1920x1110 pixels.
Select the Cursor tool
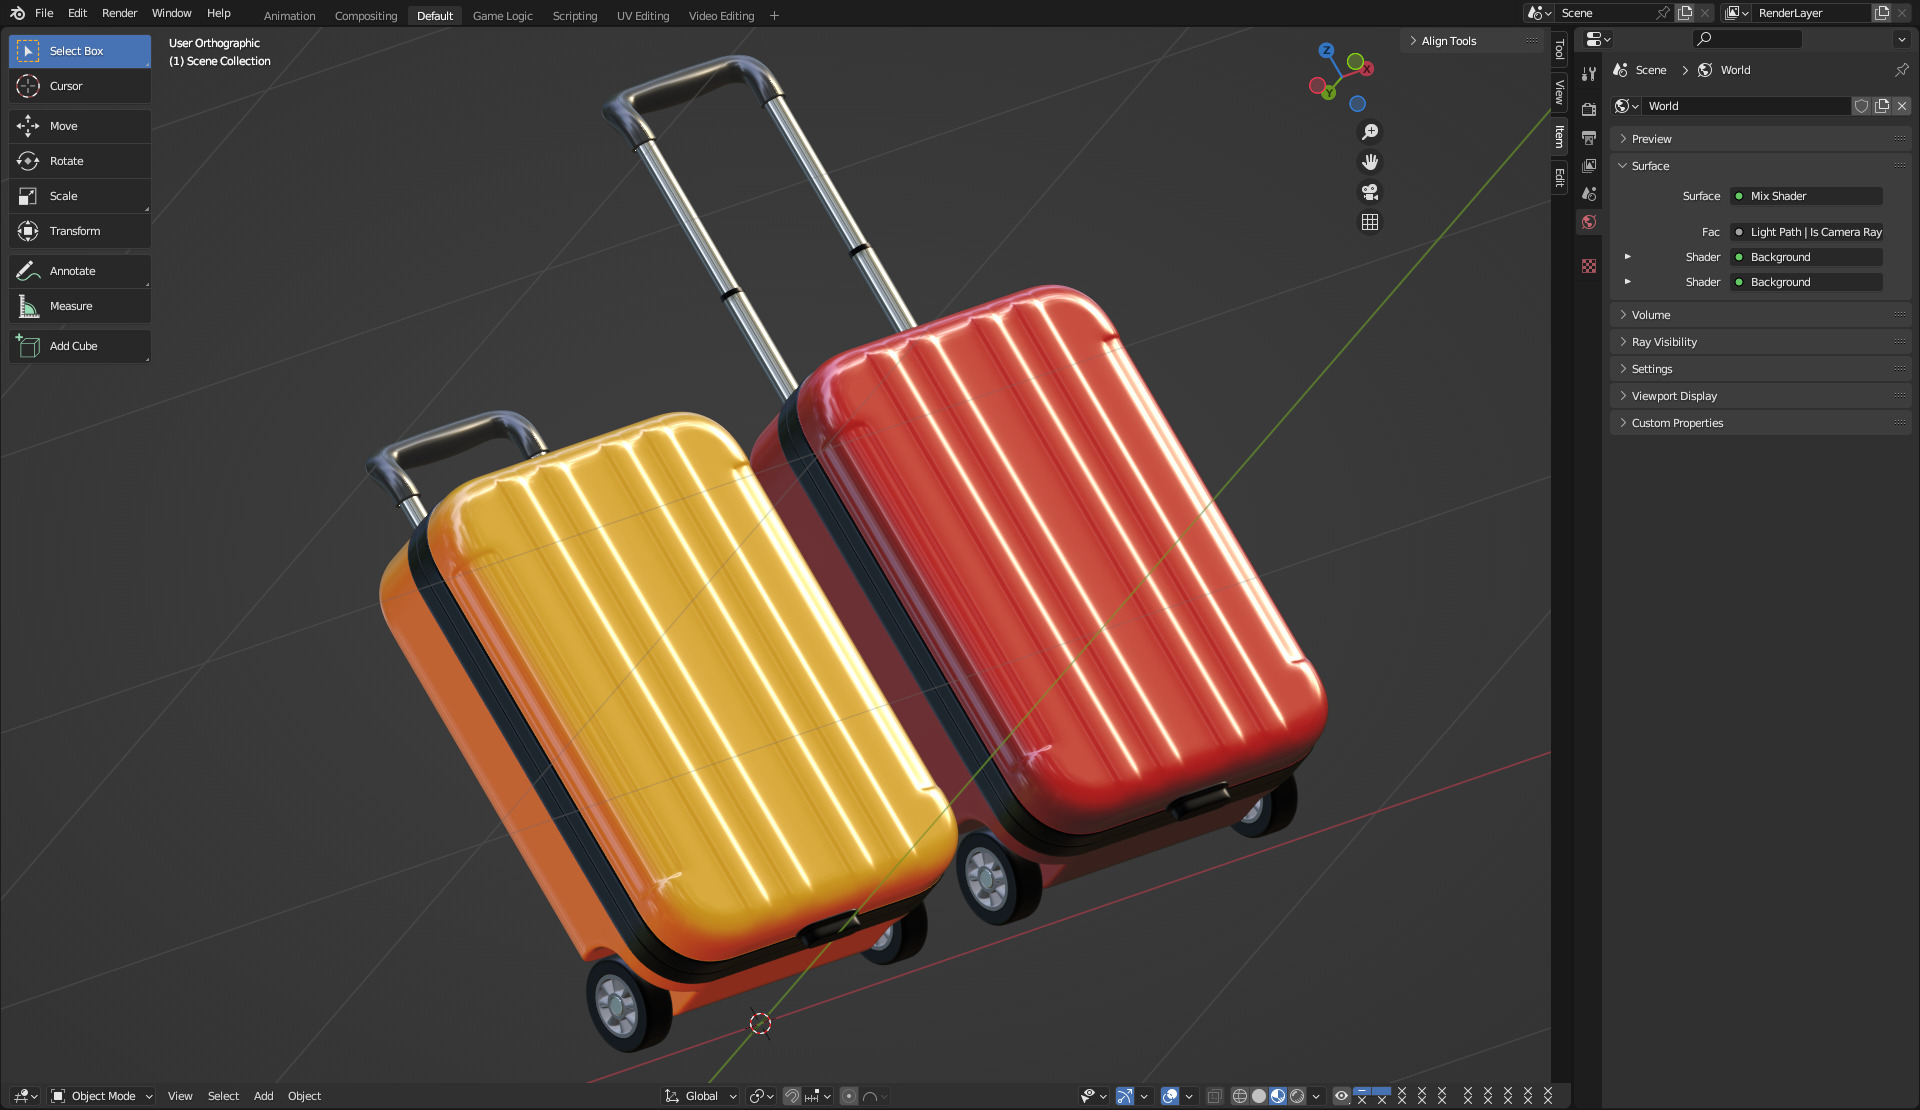click(x=80, y=86)
